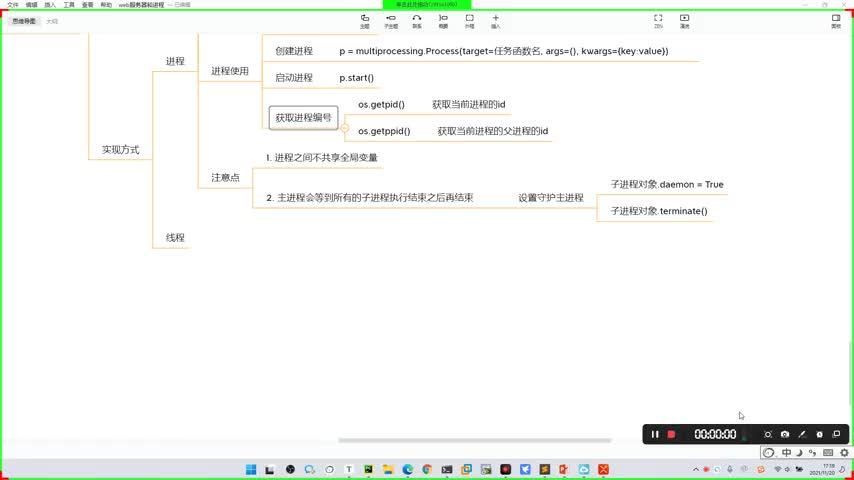Select the 设置守护主进程 topic

coord(551,198)
